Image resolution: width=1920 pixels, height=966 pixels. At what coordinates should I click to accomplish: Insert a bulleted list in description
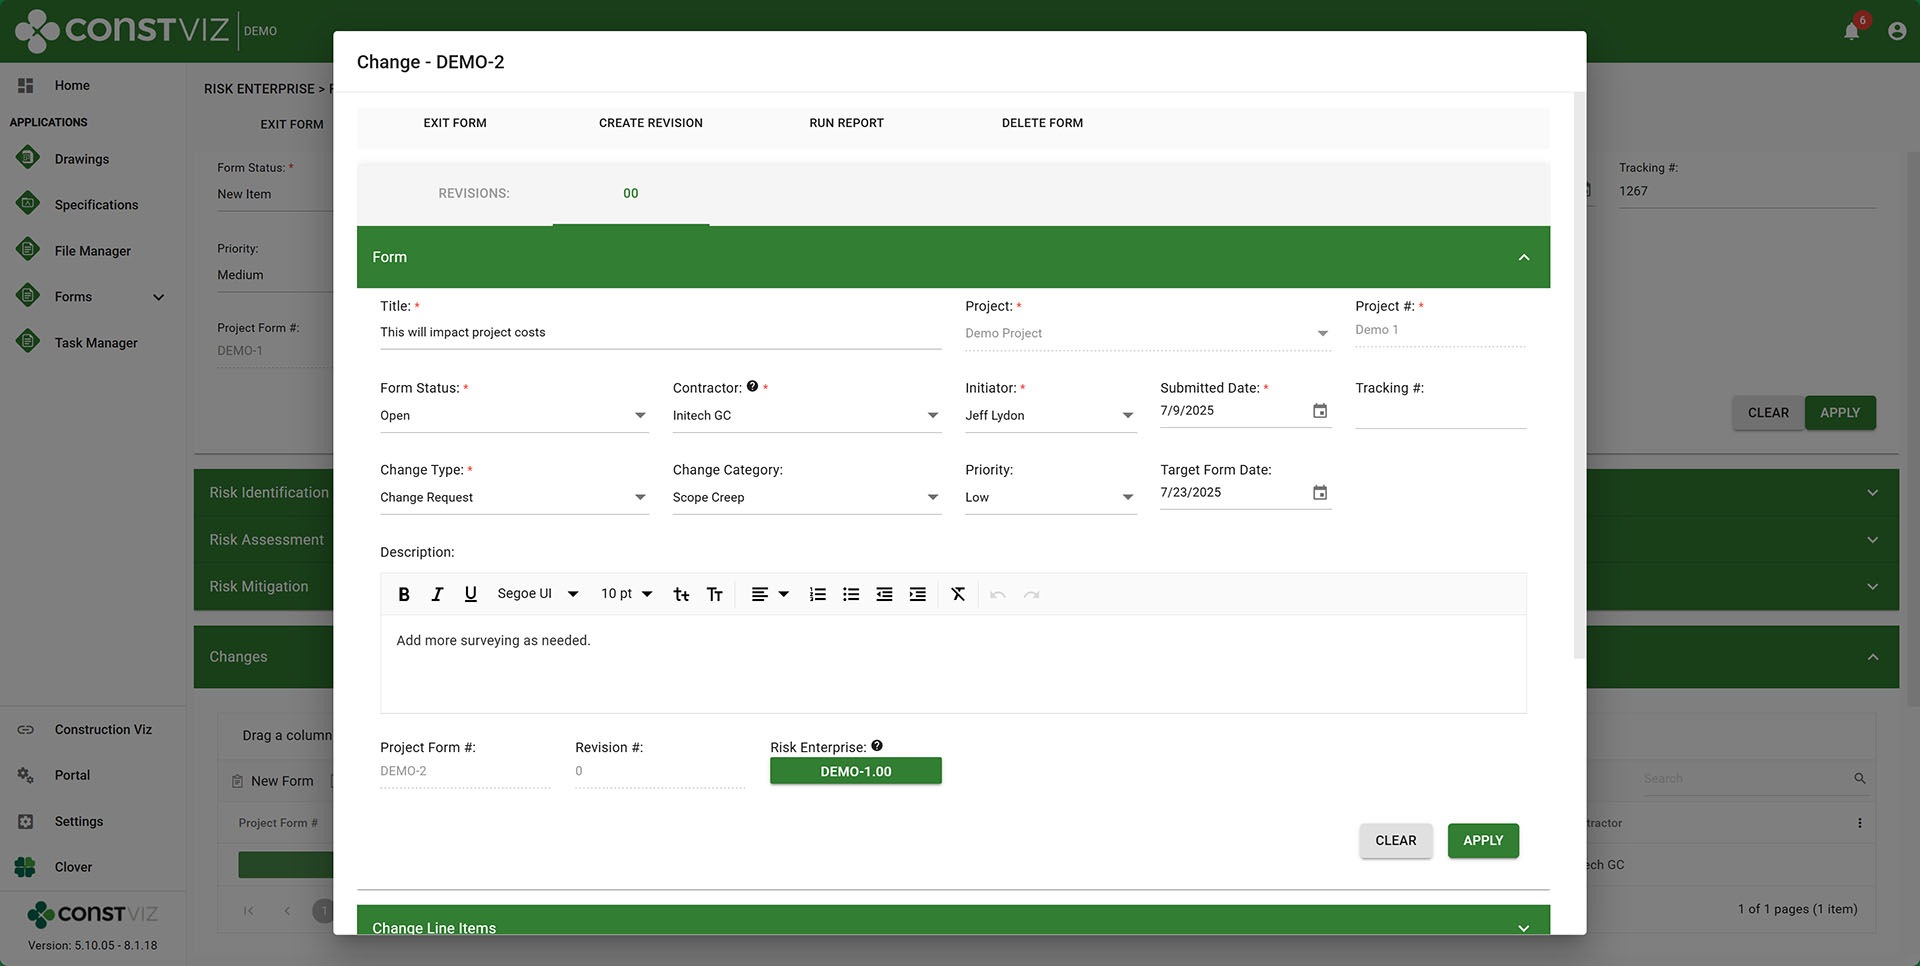click(851, 594)
